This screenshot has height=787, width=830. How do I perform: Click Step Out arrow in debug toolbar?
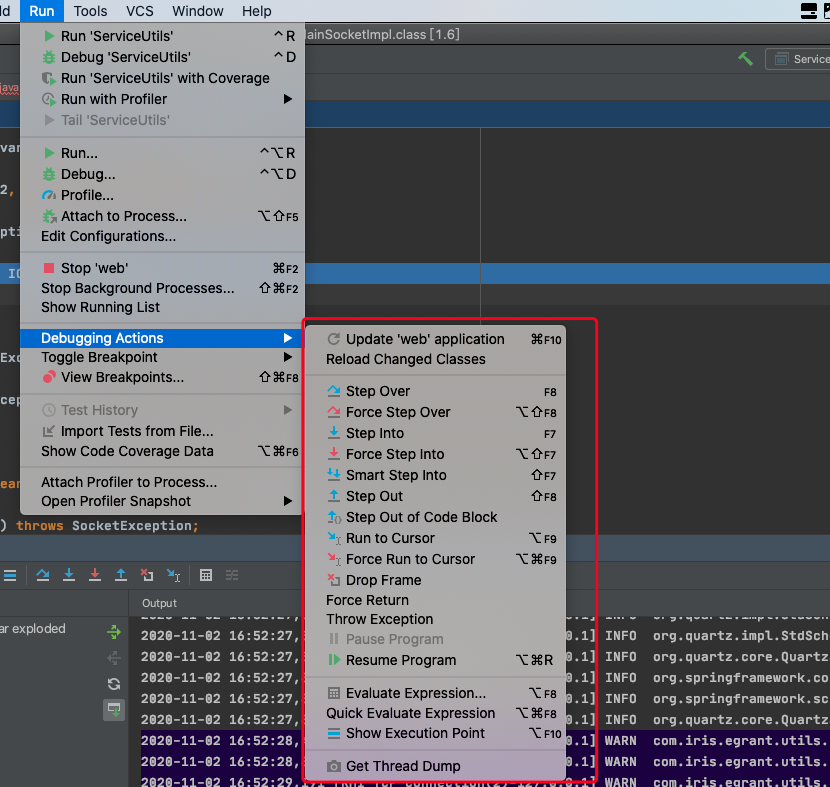point(121,575)
